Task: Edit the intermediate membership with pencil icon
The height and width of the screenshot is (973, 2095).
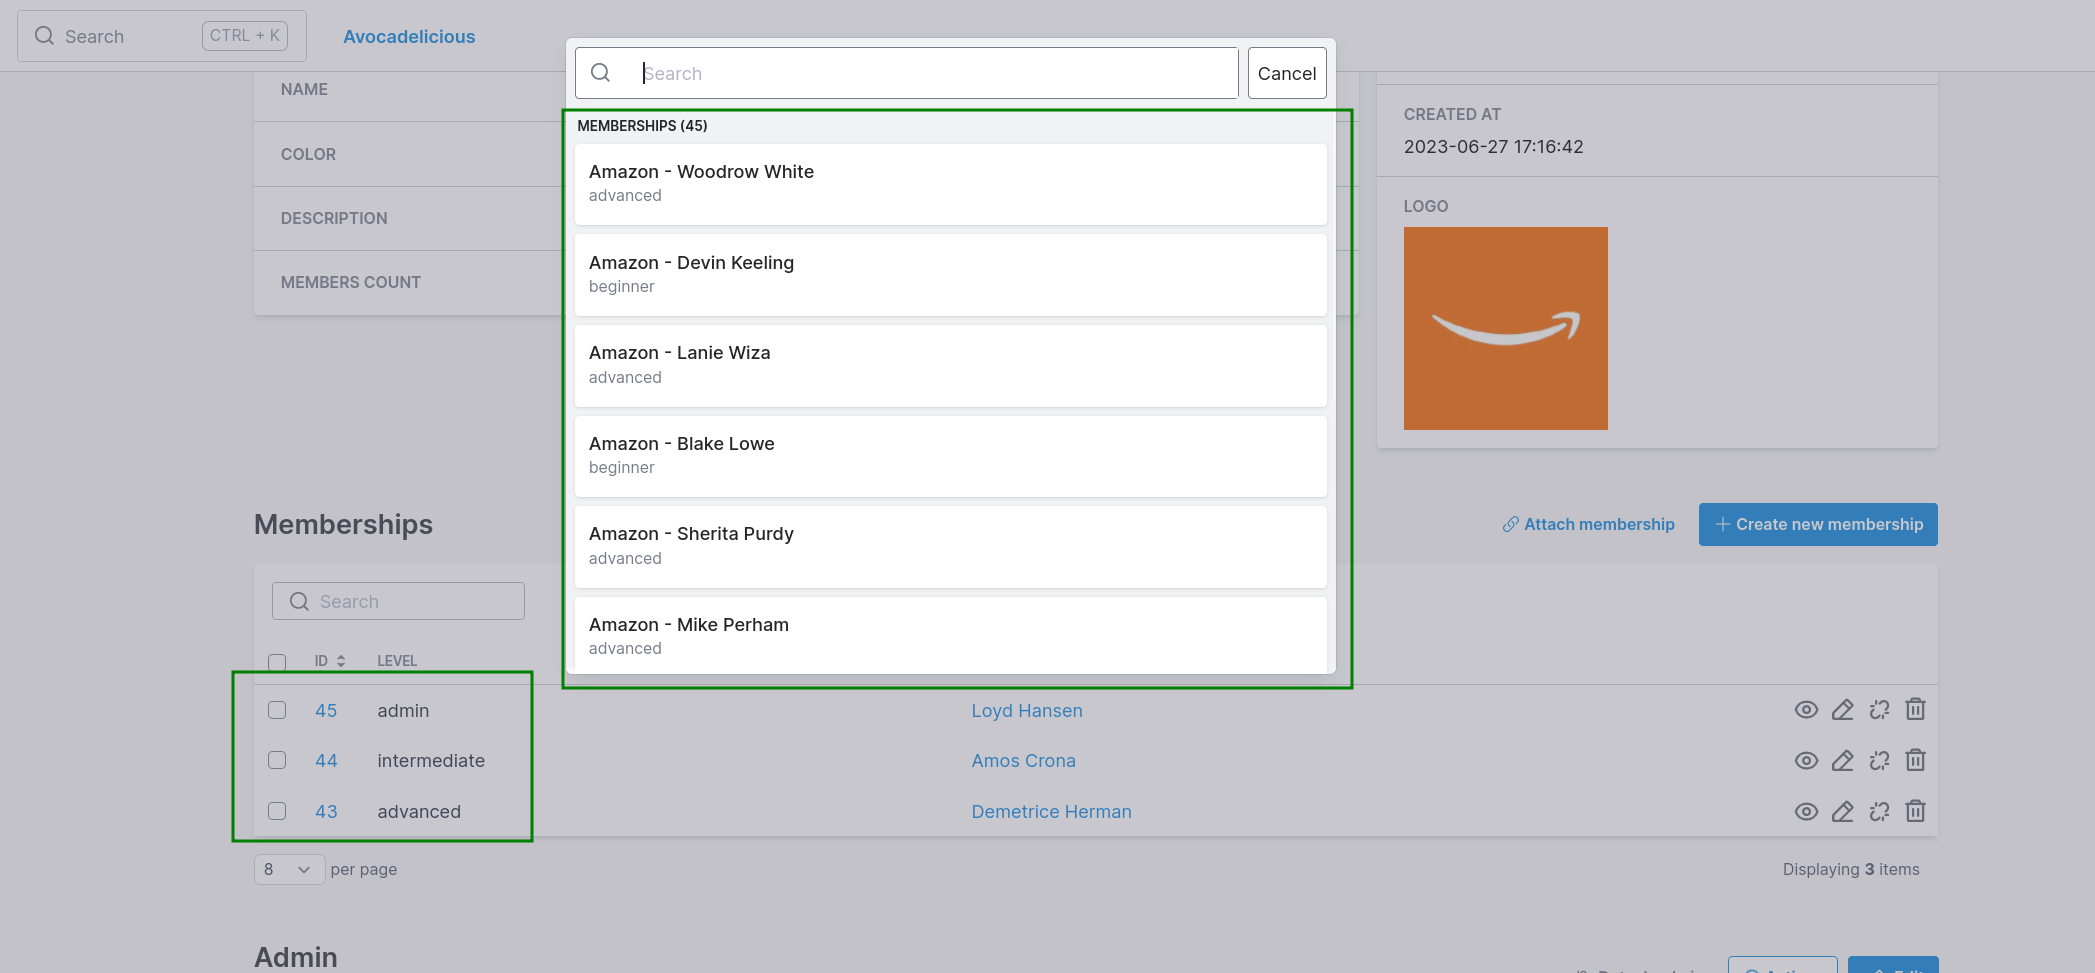Action: click(x=1843, y=760)
